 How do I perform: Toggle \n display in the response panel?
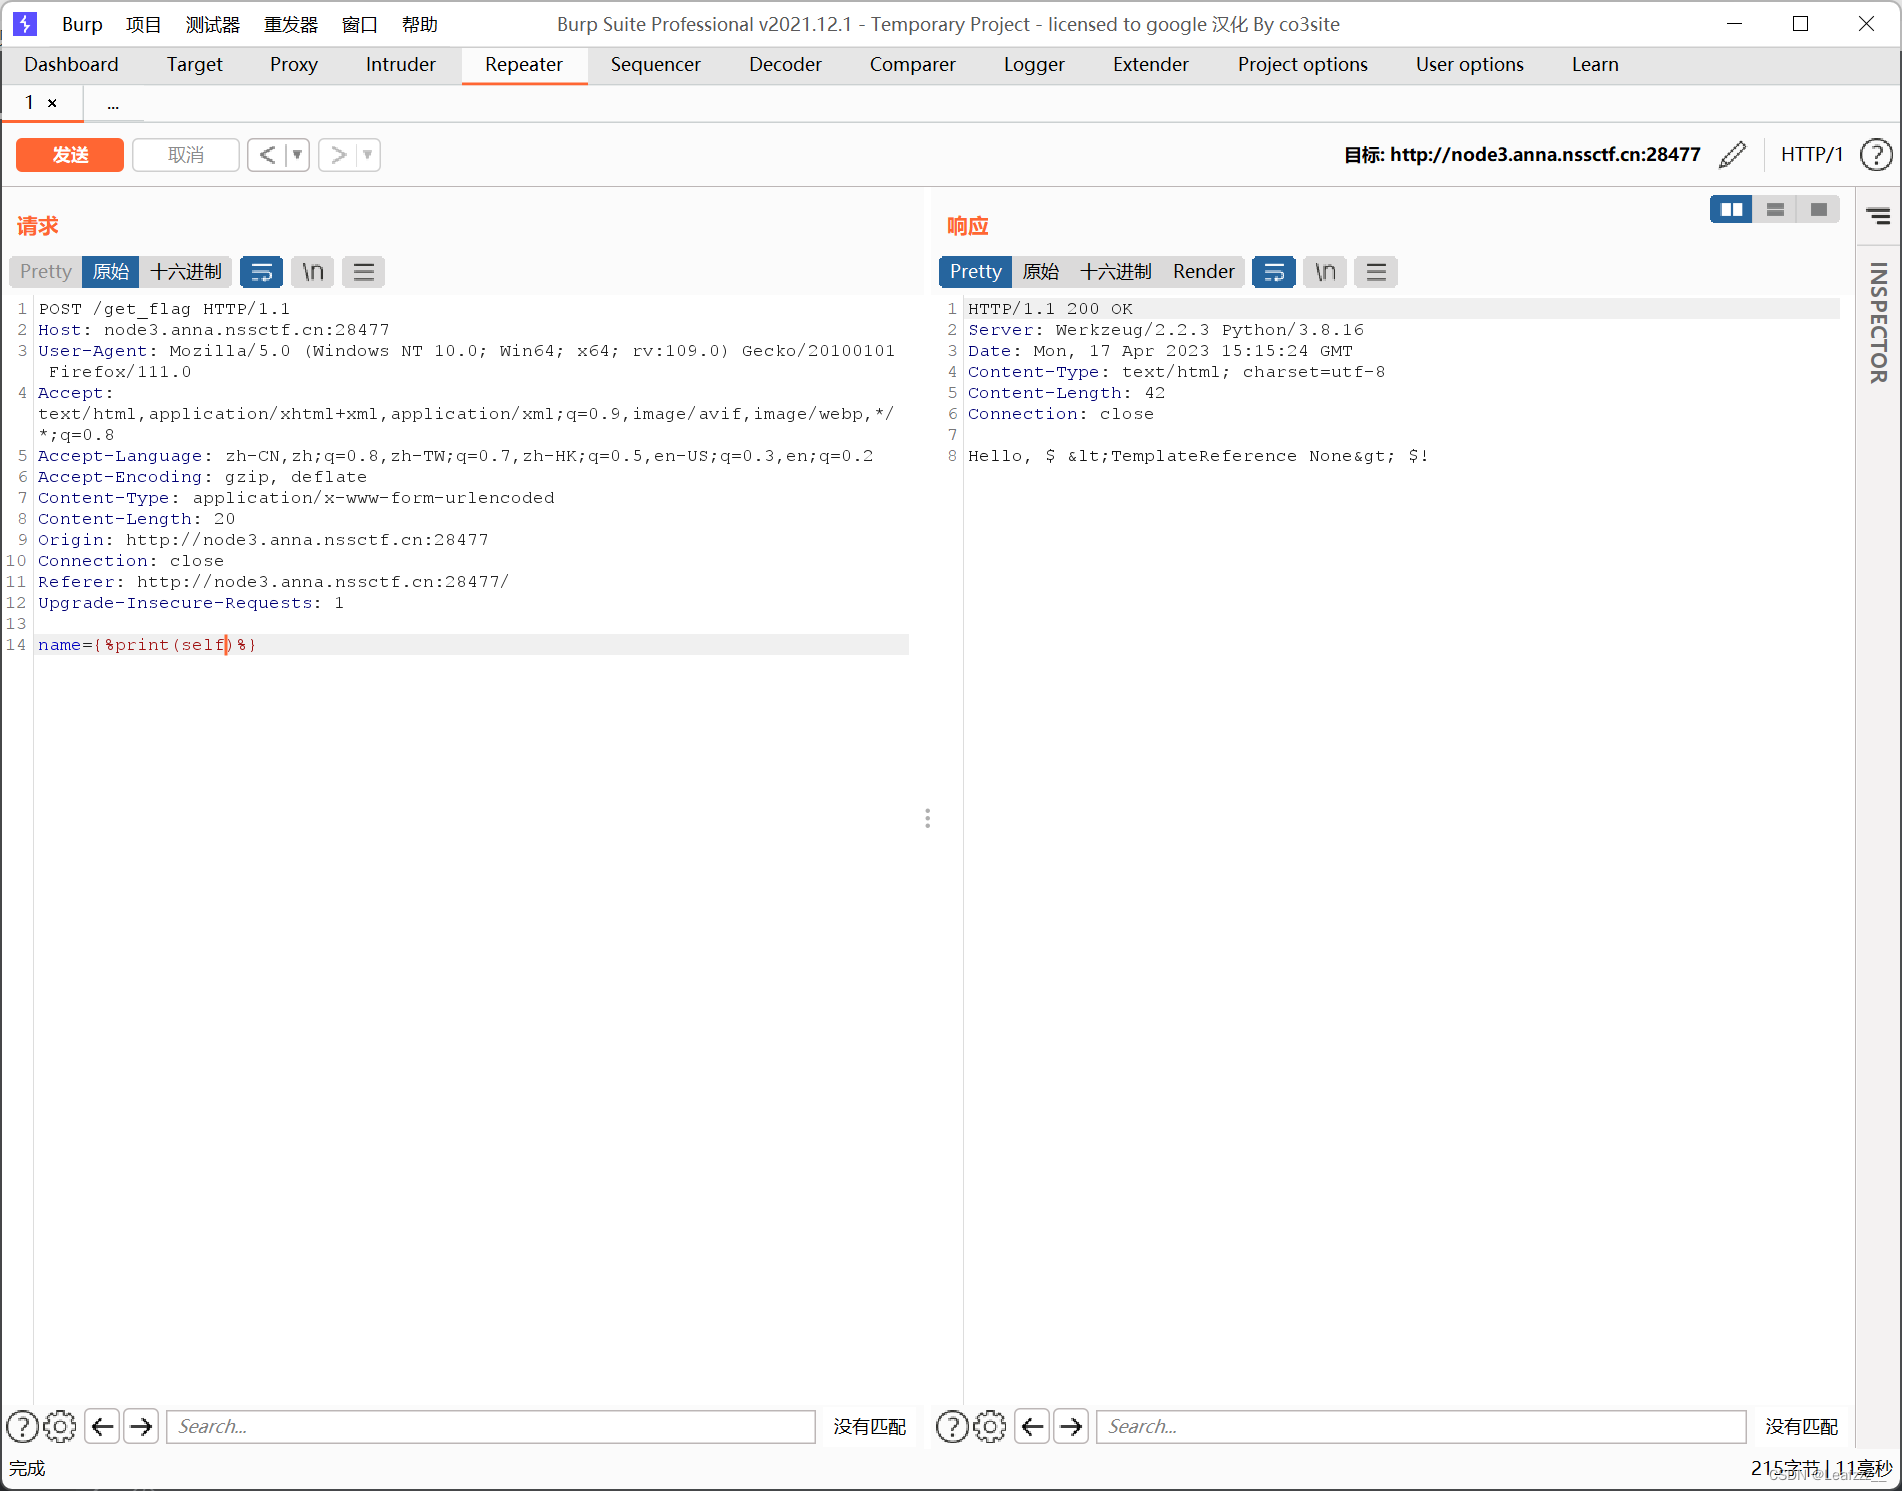pos(1324,271)
